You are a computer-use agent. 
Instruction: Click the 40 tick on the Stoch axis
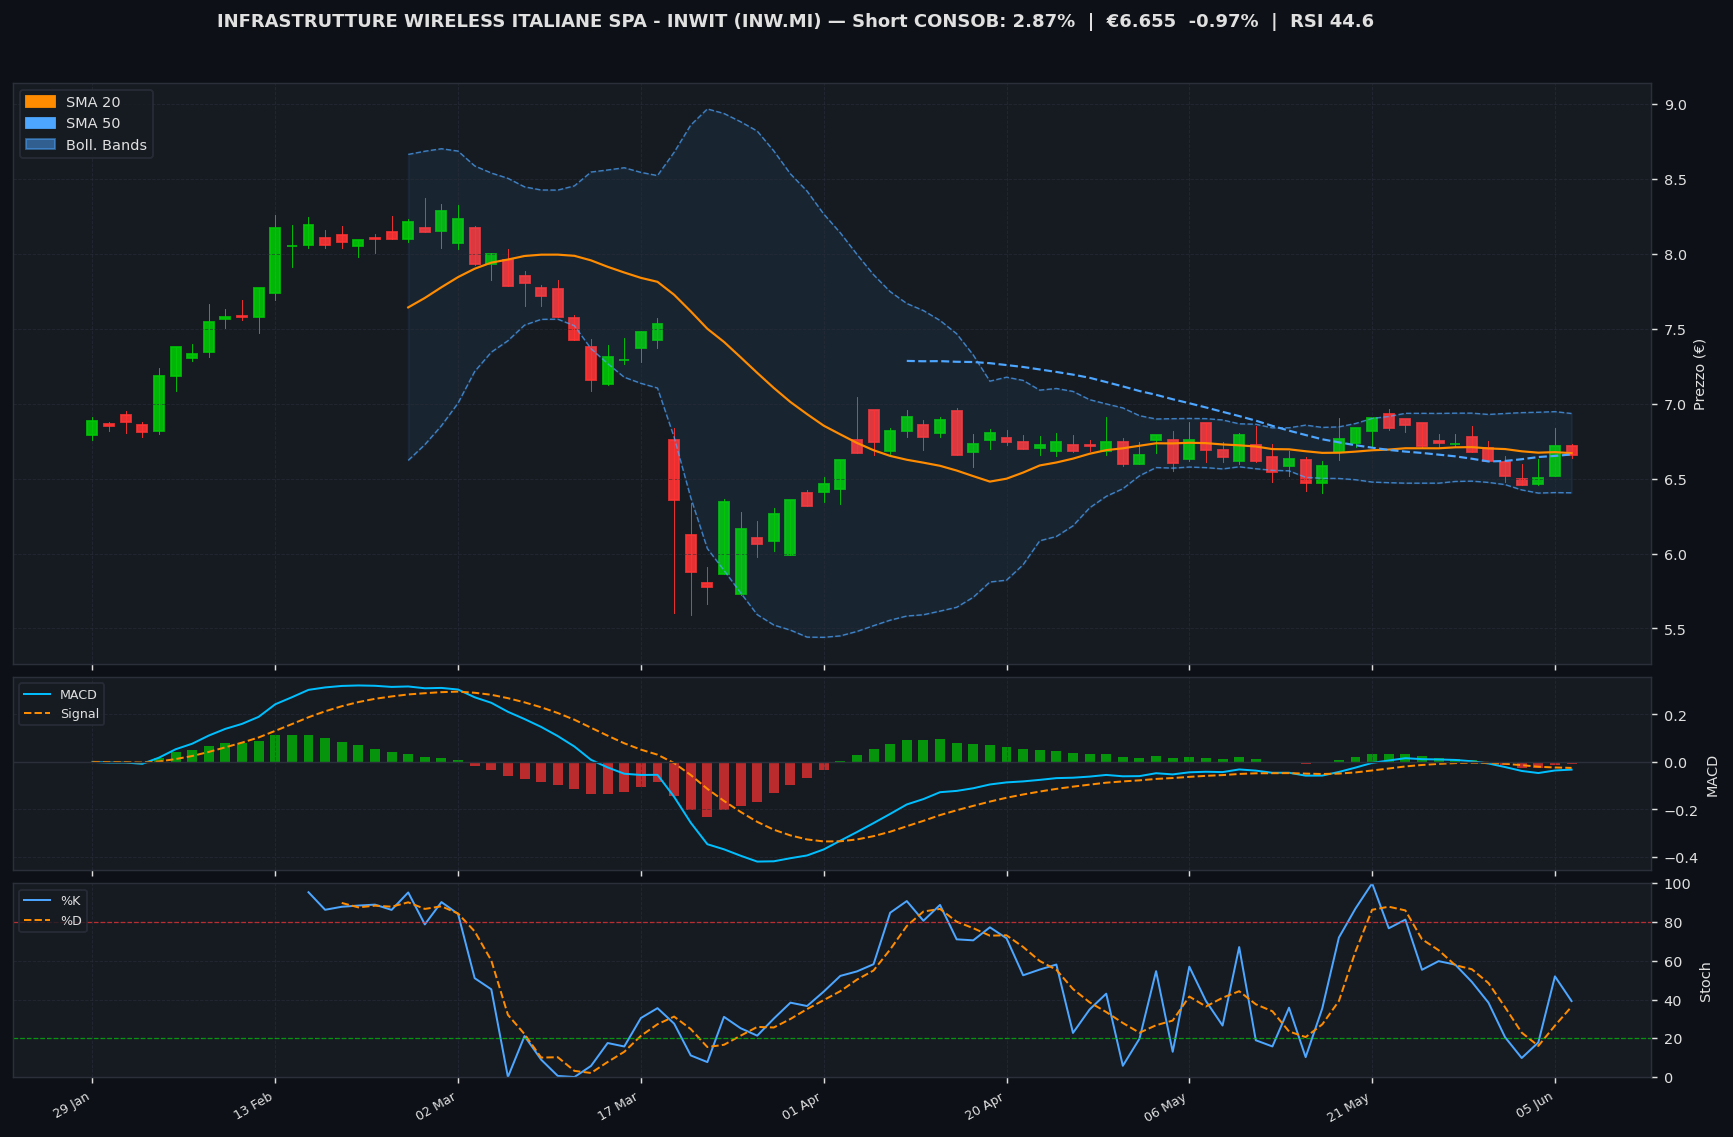point(1673,1001)
